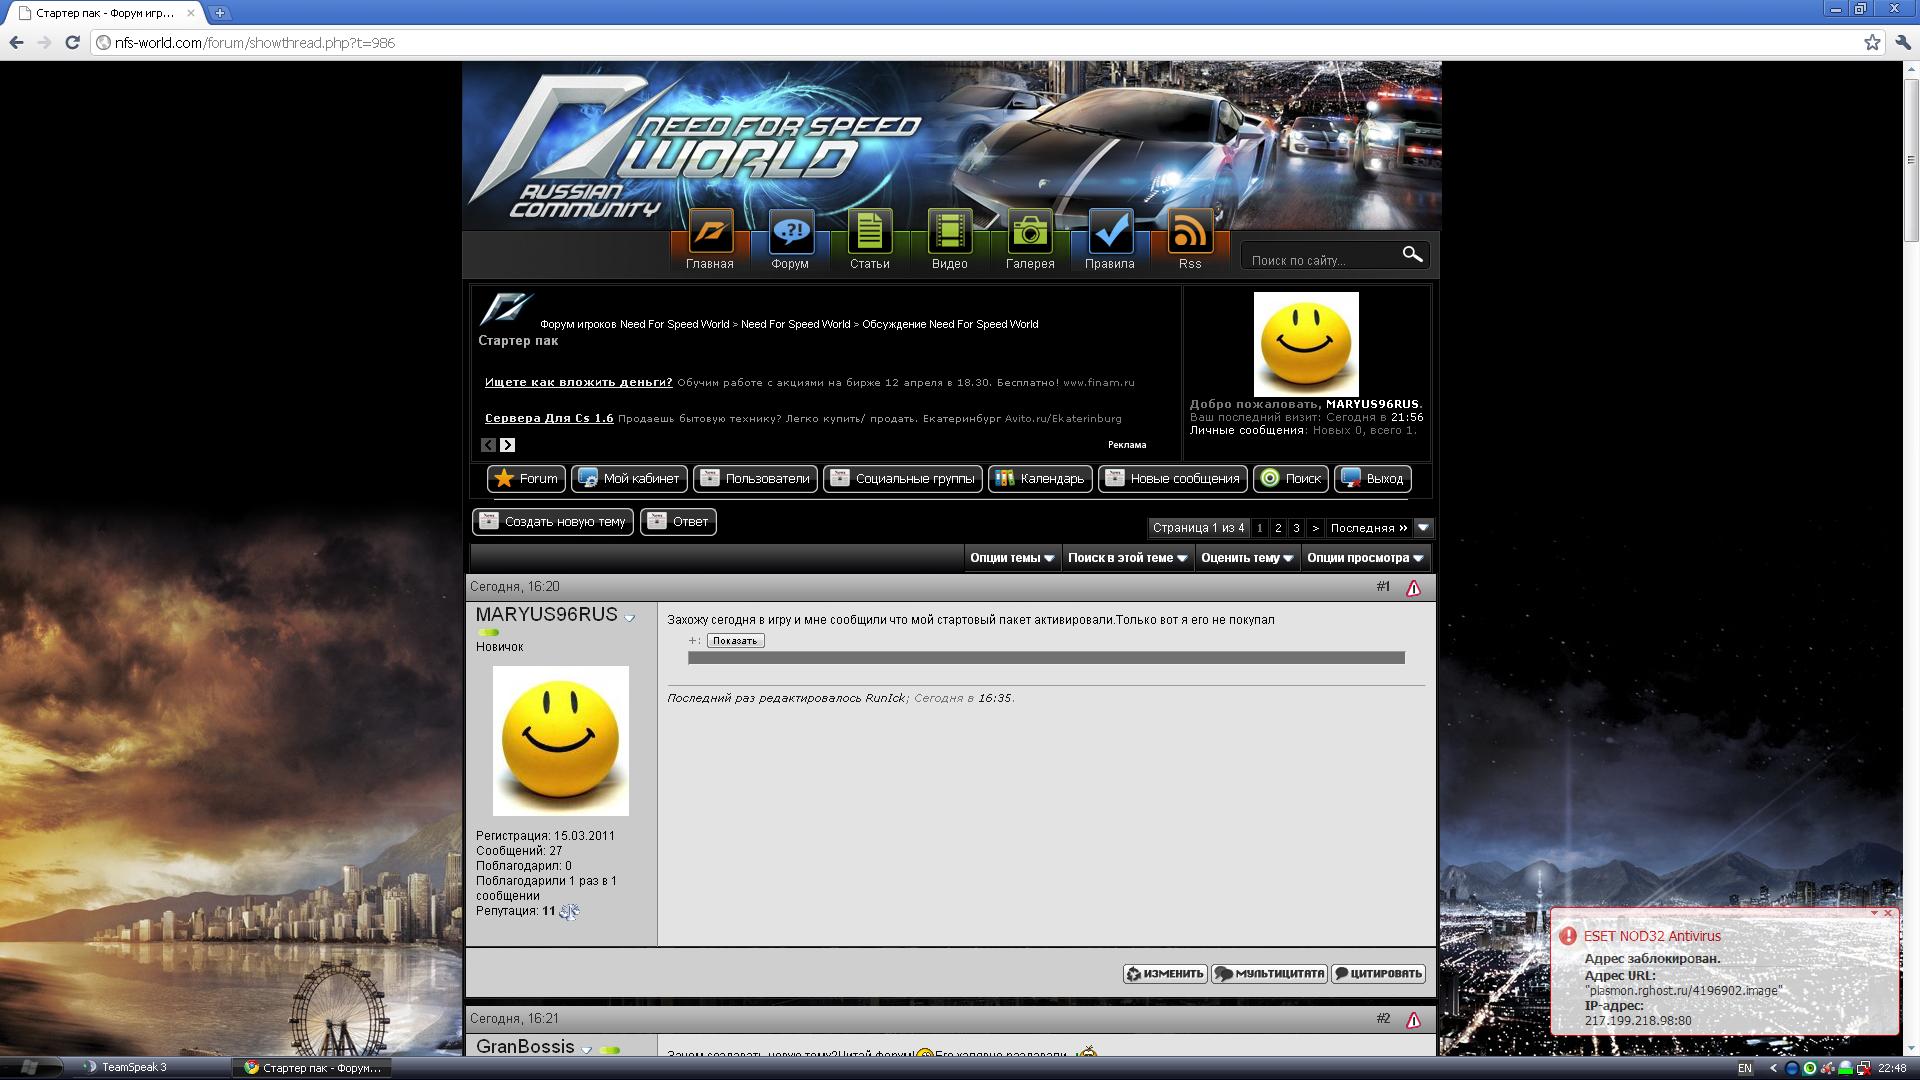
Task: Click the browser back arrow
Action: pos(16,42)
